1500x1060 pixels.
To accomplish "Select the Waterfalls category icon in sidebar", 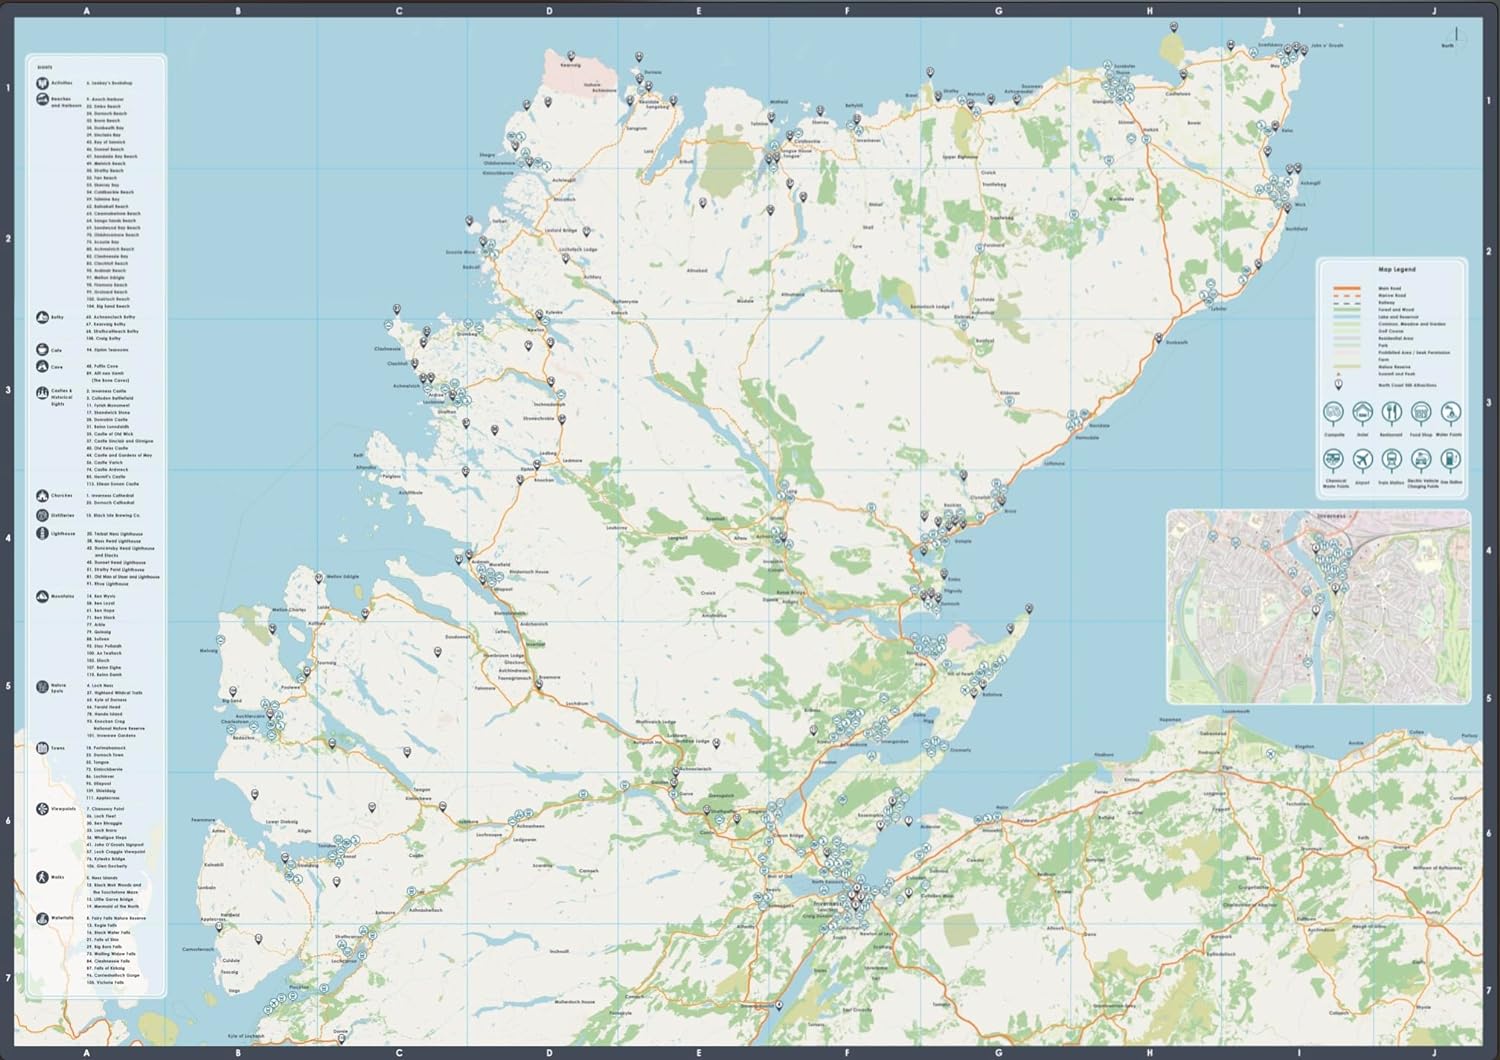I will (x=42, y=918).
